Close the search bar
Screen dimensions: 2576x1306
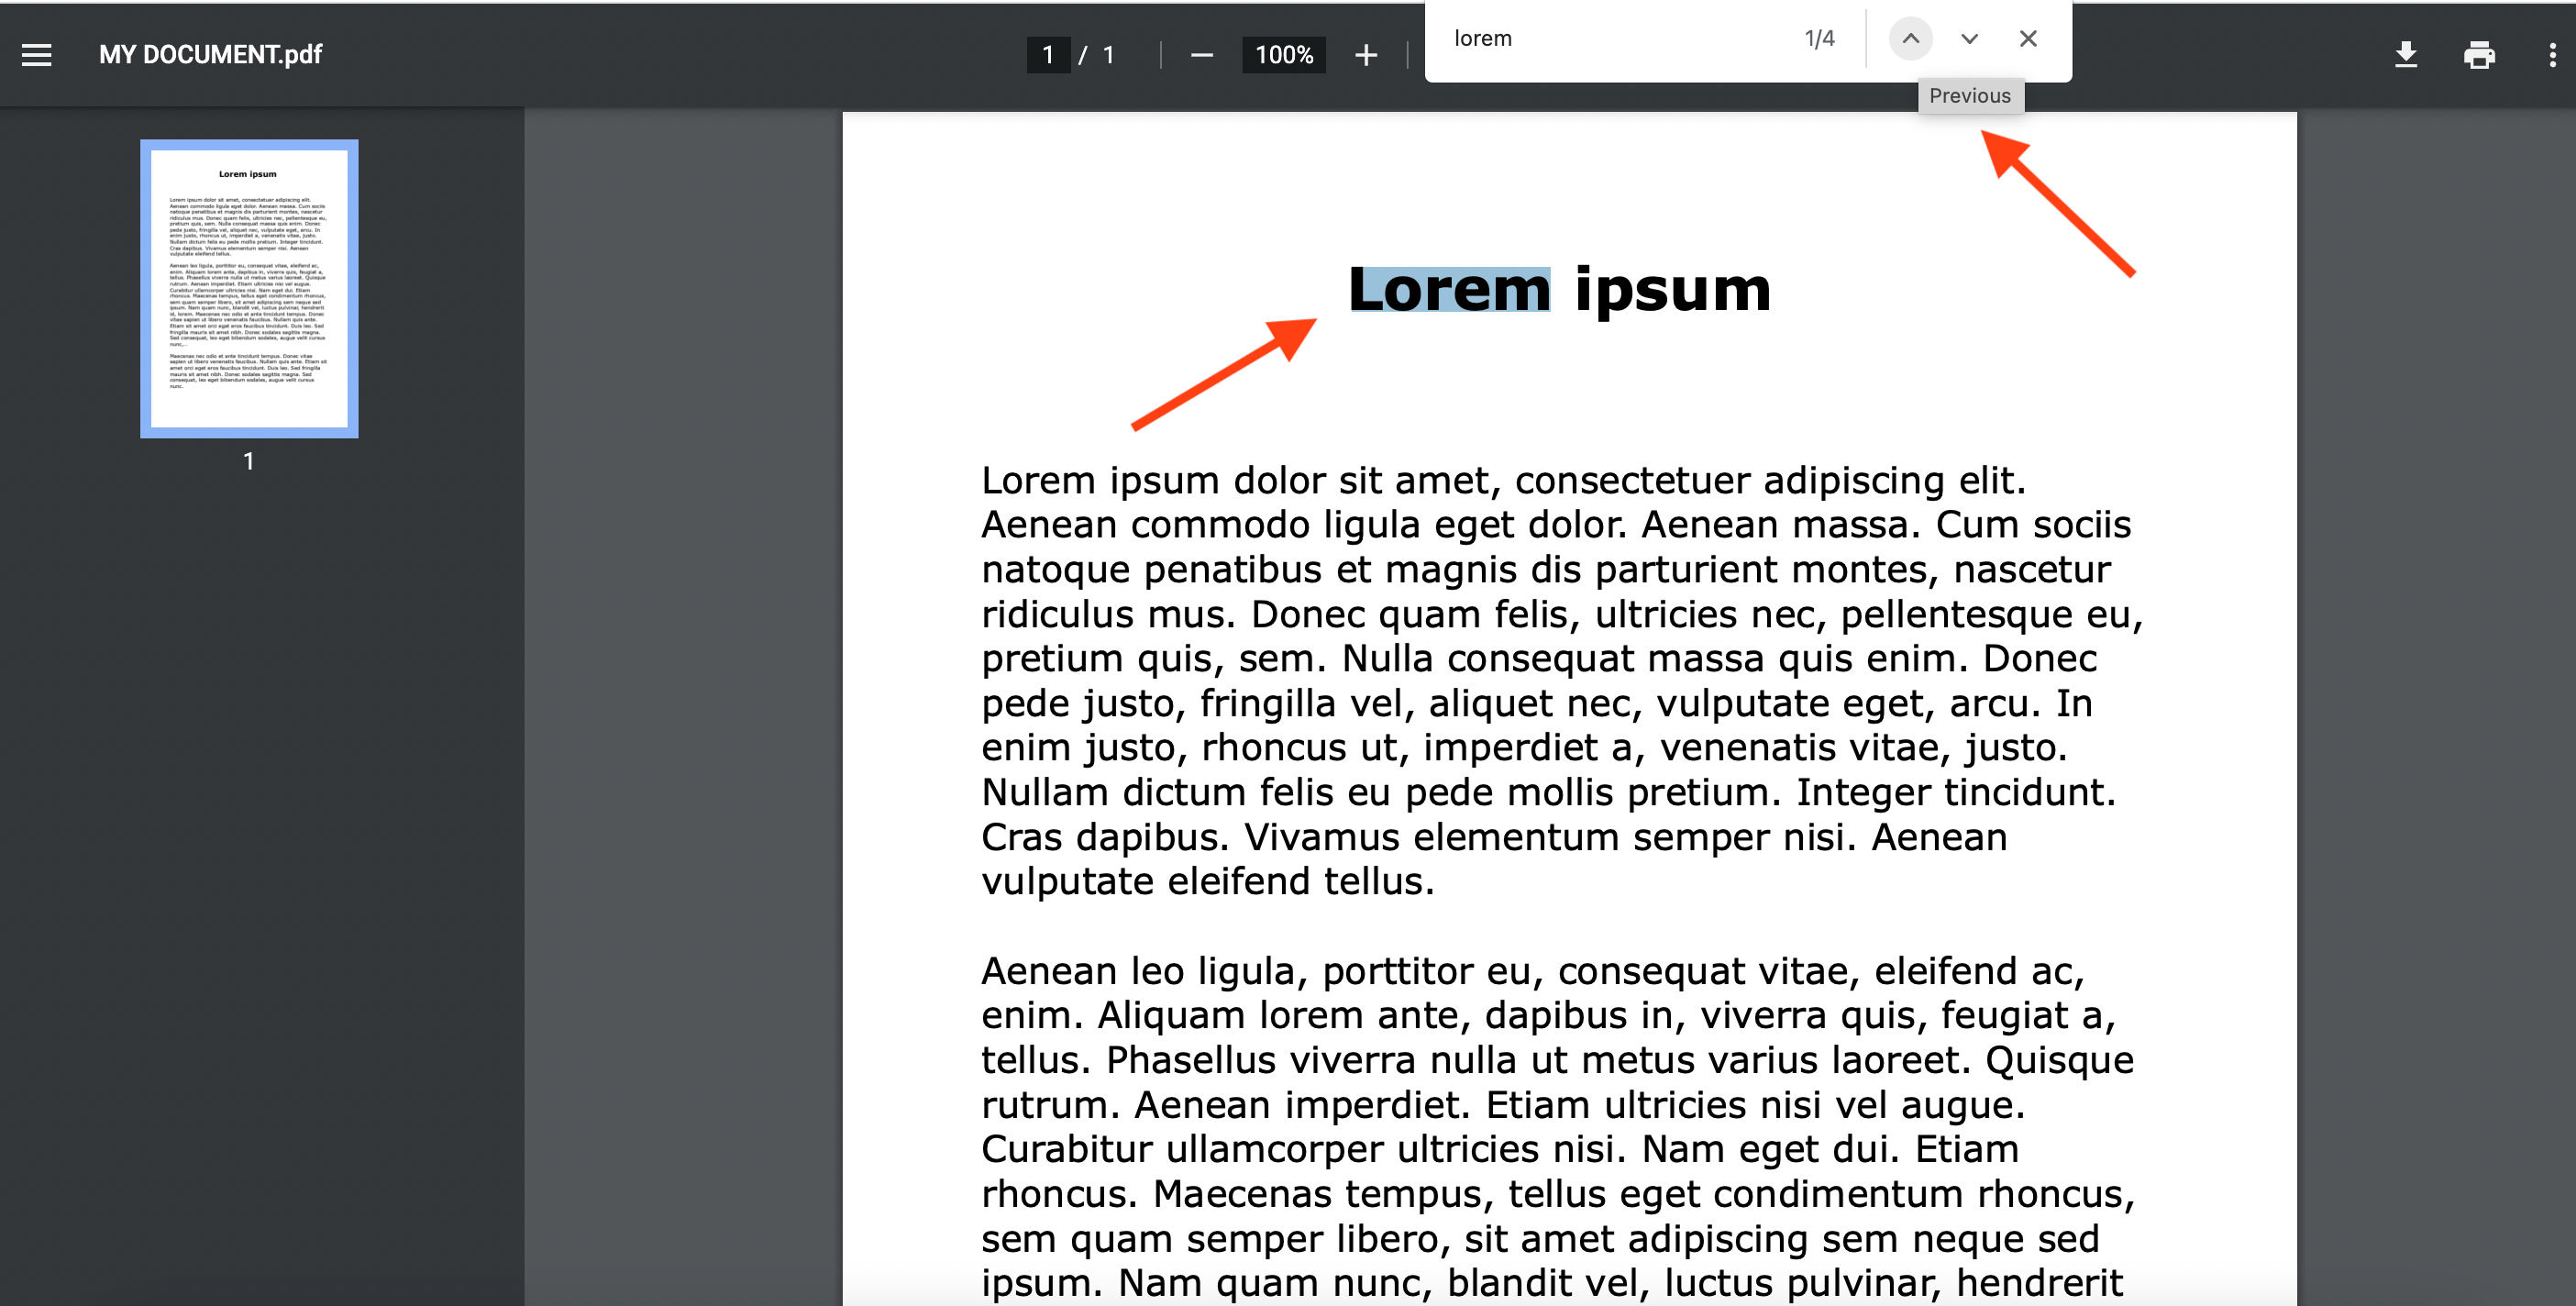(2027, 38)
